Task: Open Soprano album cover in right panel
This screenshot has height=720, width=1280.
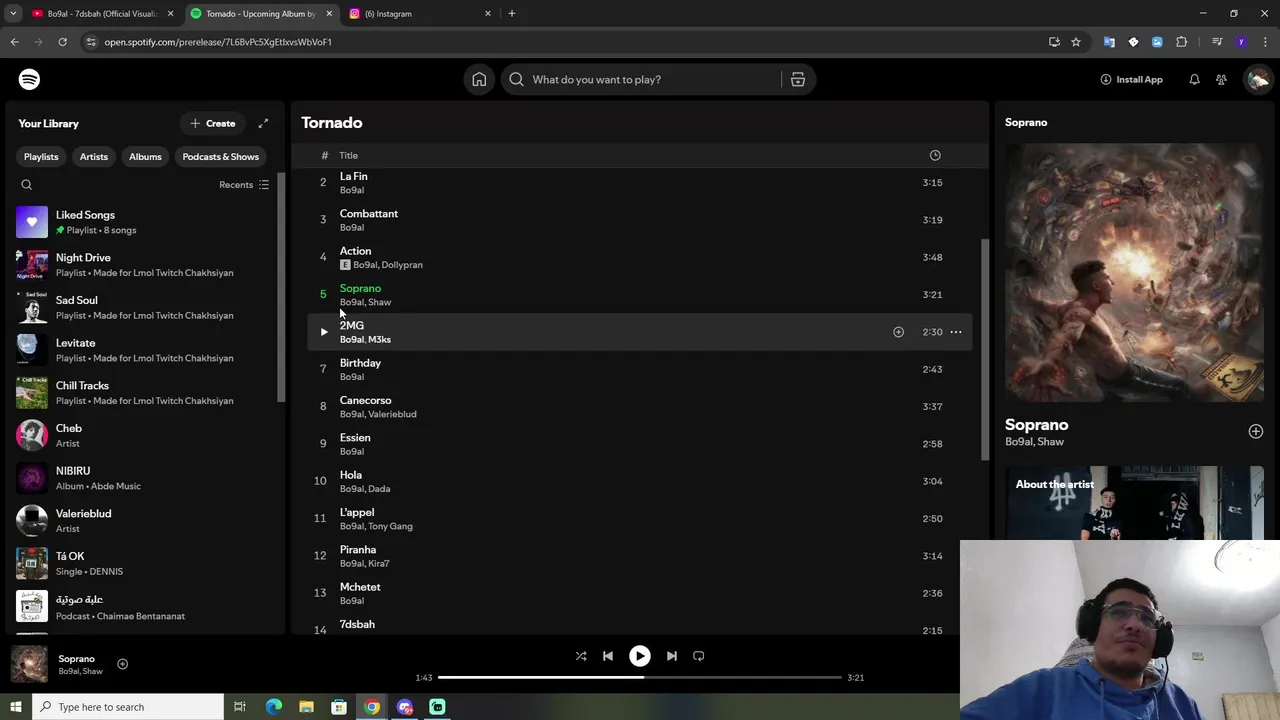Action: pos(1134,272)
